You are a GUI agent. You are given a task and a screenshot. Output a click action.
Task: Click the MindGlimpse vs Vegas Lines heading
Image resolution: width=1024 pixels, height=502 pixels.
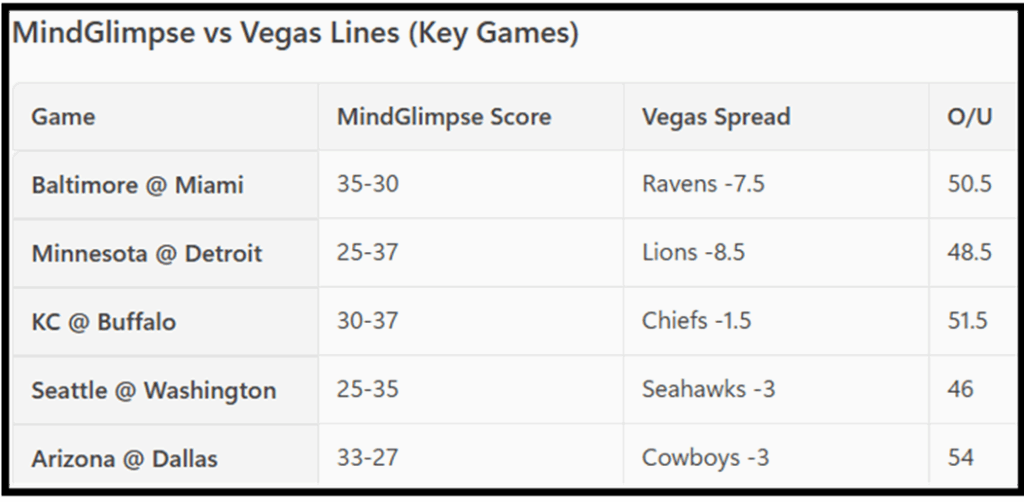(x=295, y=33)
